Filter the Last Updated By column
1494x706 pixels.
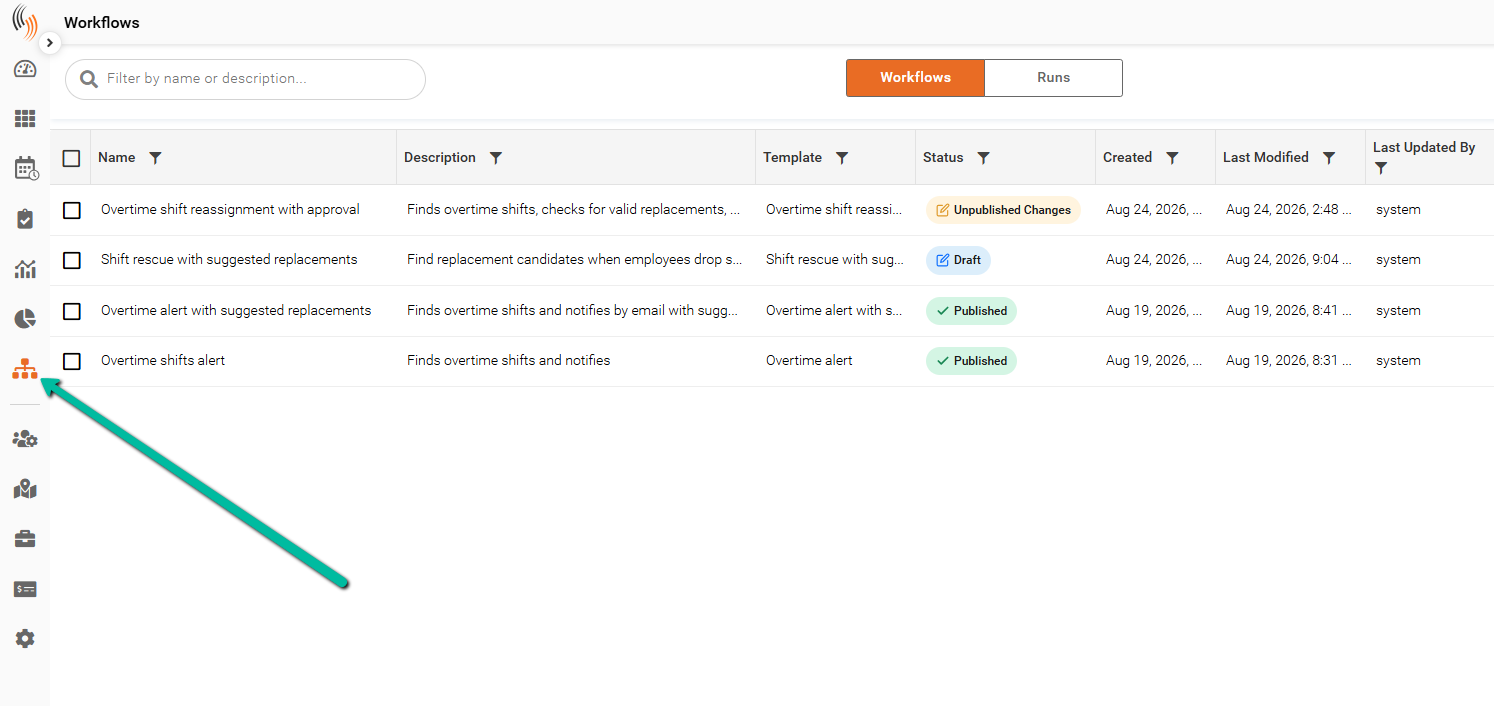(x=1381, y=168)
